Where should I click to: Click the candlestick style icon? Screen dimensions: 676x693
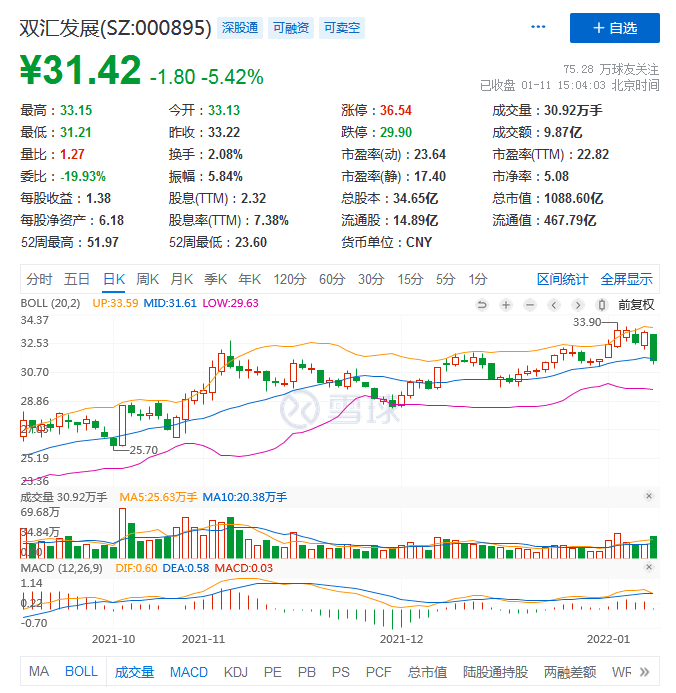pyautogui.click(x=601, y=305)
